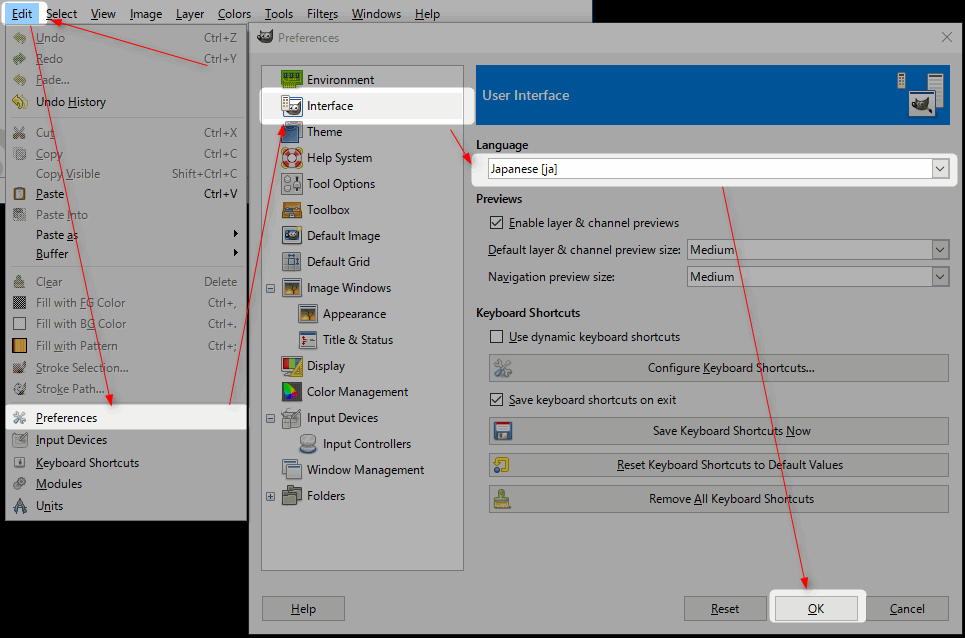Click Reset Keyboard Shortcuts to Default Values
This screenshot has height=638, width=965.
click(x=719, y=465)
